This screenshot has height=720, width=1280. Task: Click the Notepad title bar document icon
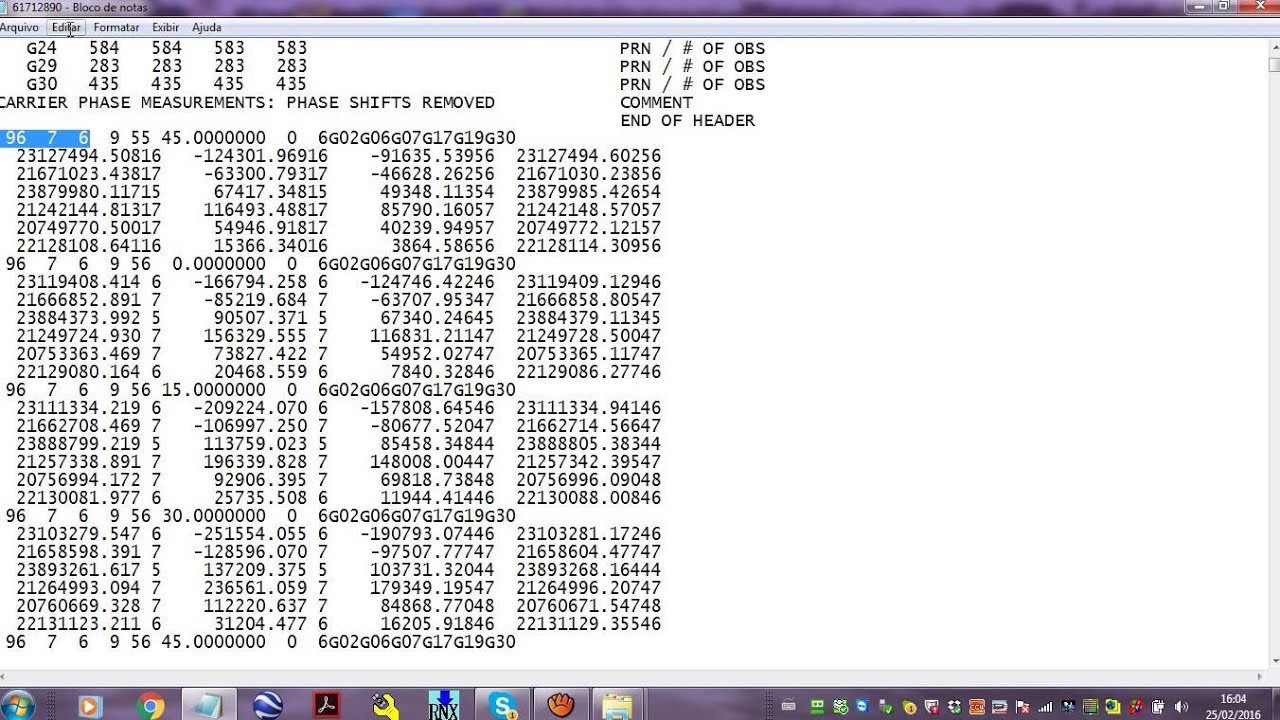pyautogui.click(x=5, y=7)
